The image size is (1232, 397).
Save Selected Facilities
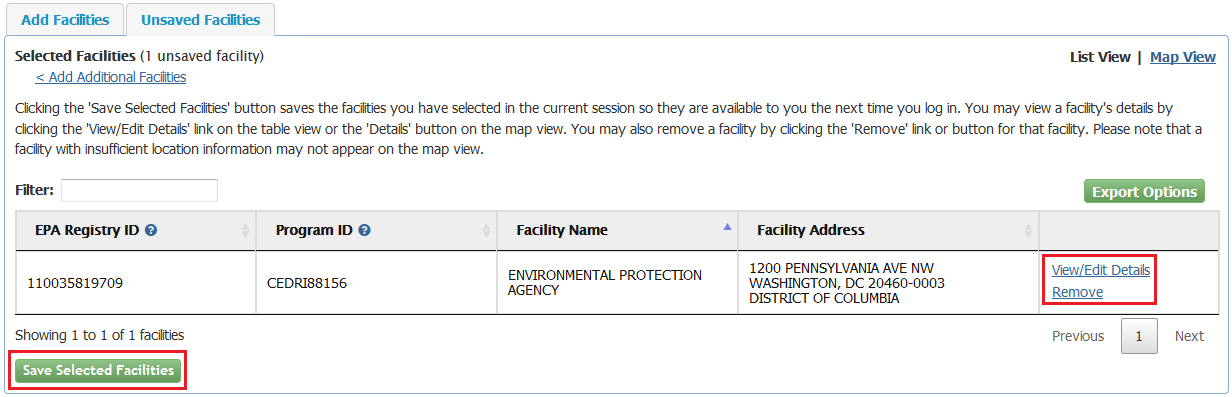pos(98,371)
